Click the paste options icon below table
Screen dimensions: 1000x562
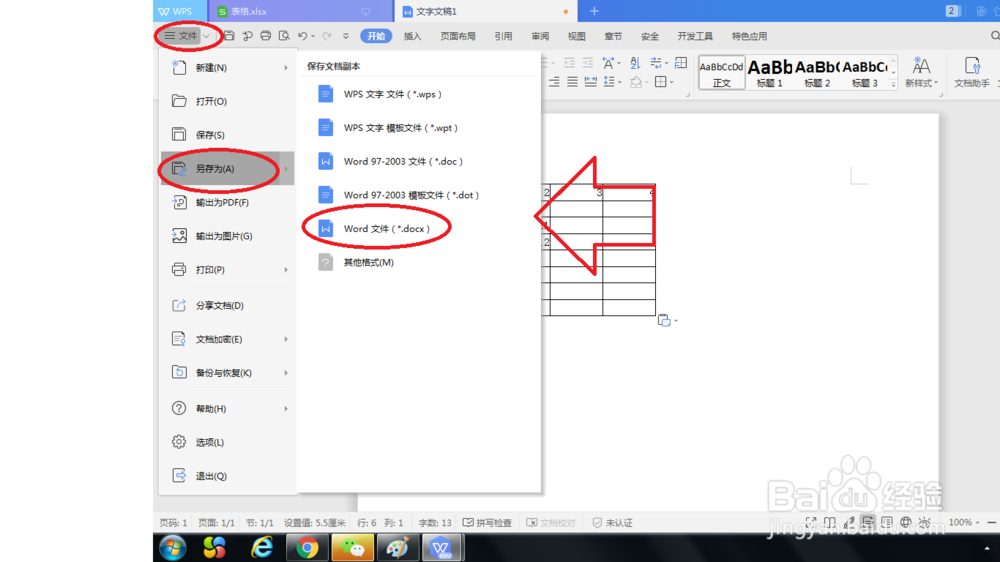664,320
